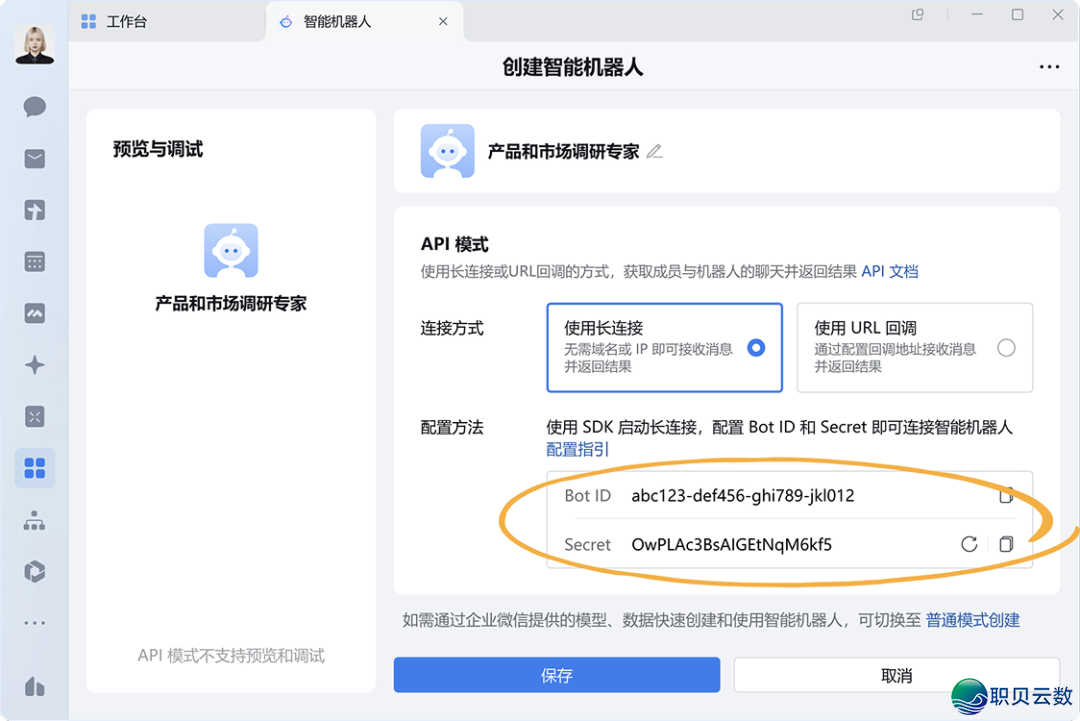Open the chat messages sidebar icon
This screenshot has height=721, width=1080.
click(35, 107)
